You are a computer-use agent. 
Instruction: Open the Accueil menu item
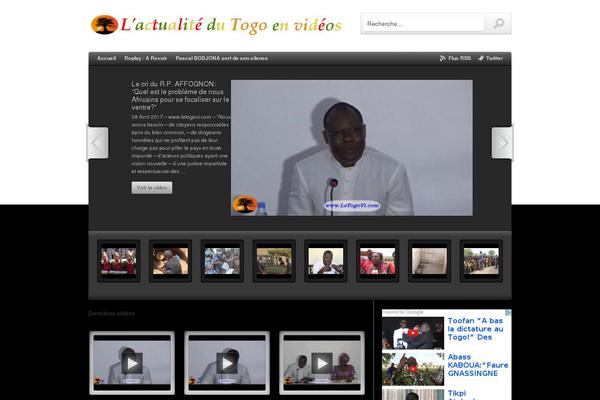[x=106, y=58]
